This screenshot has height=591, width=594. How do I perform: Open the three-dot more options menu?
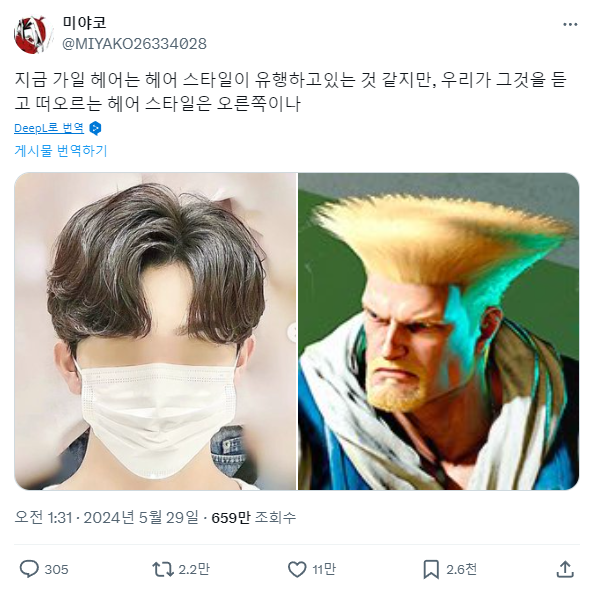[570, 25]
